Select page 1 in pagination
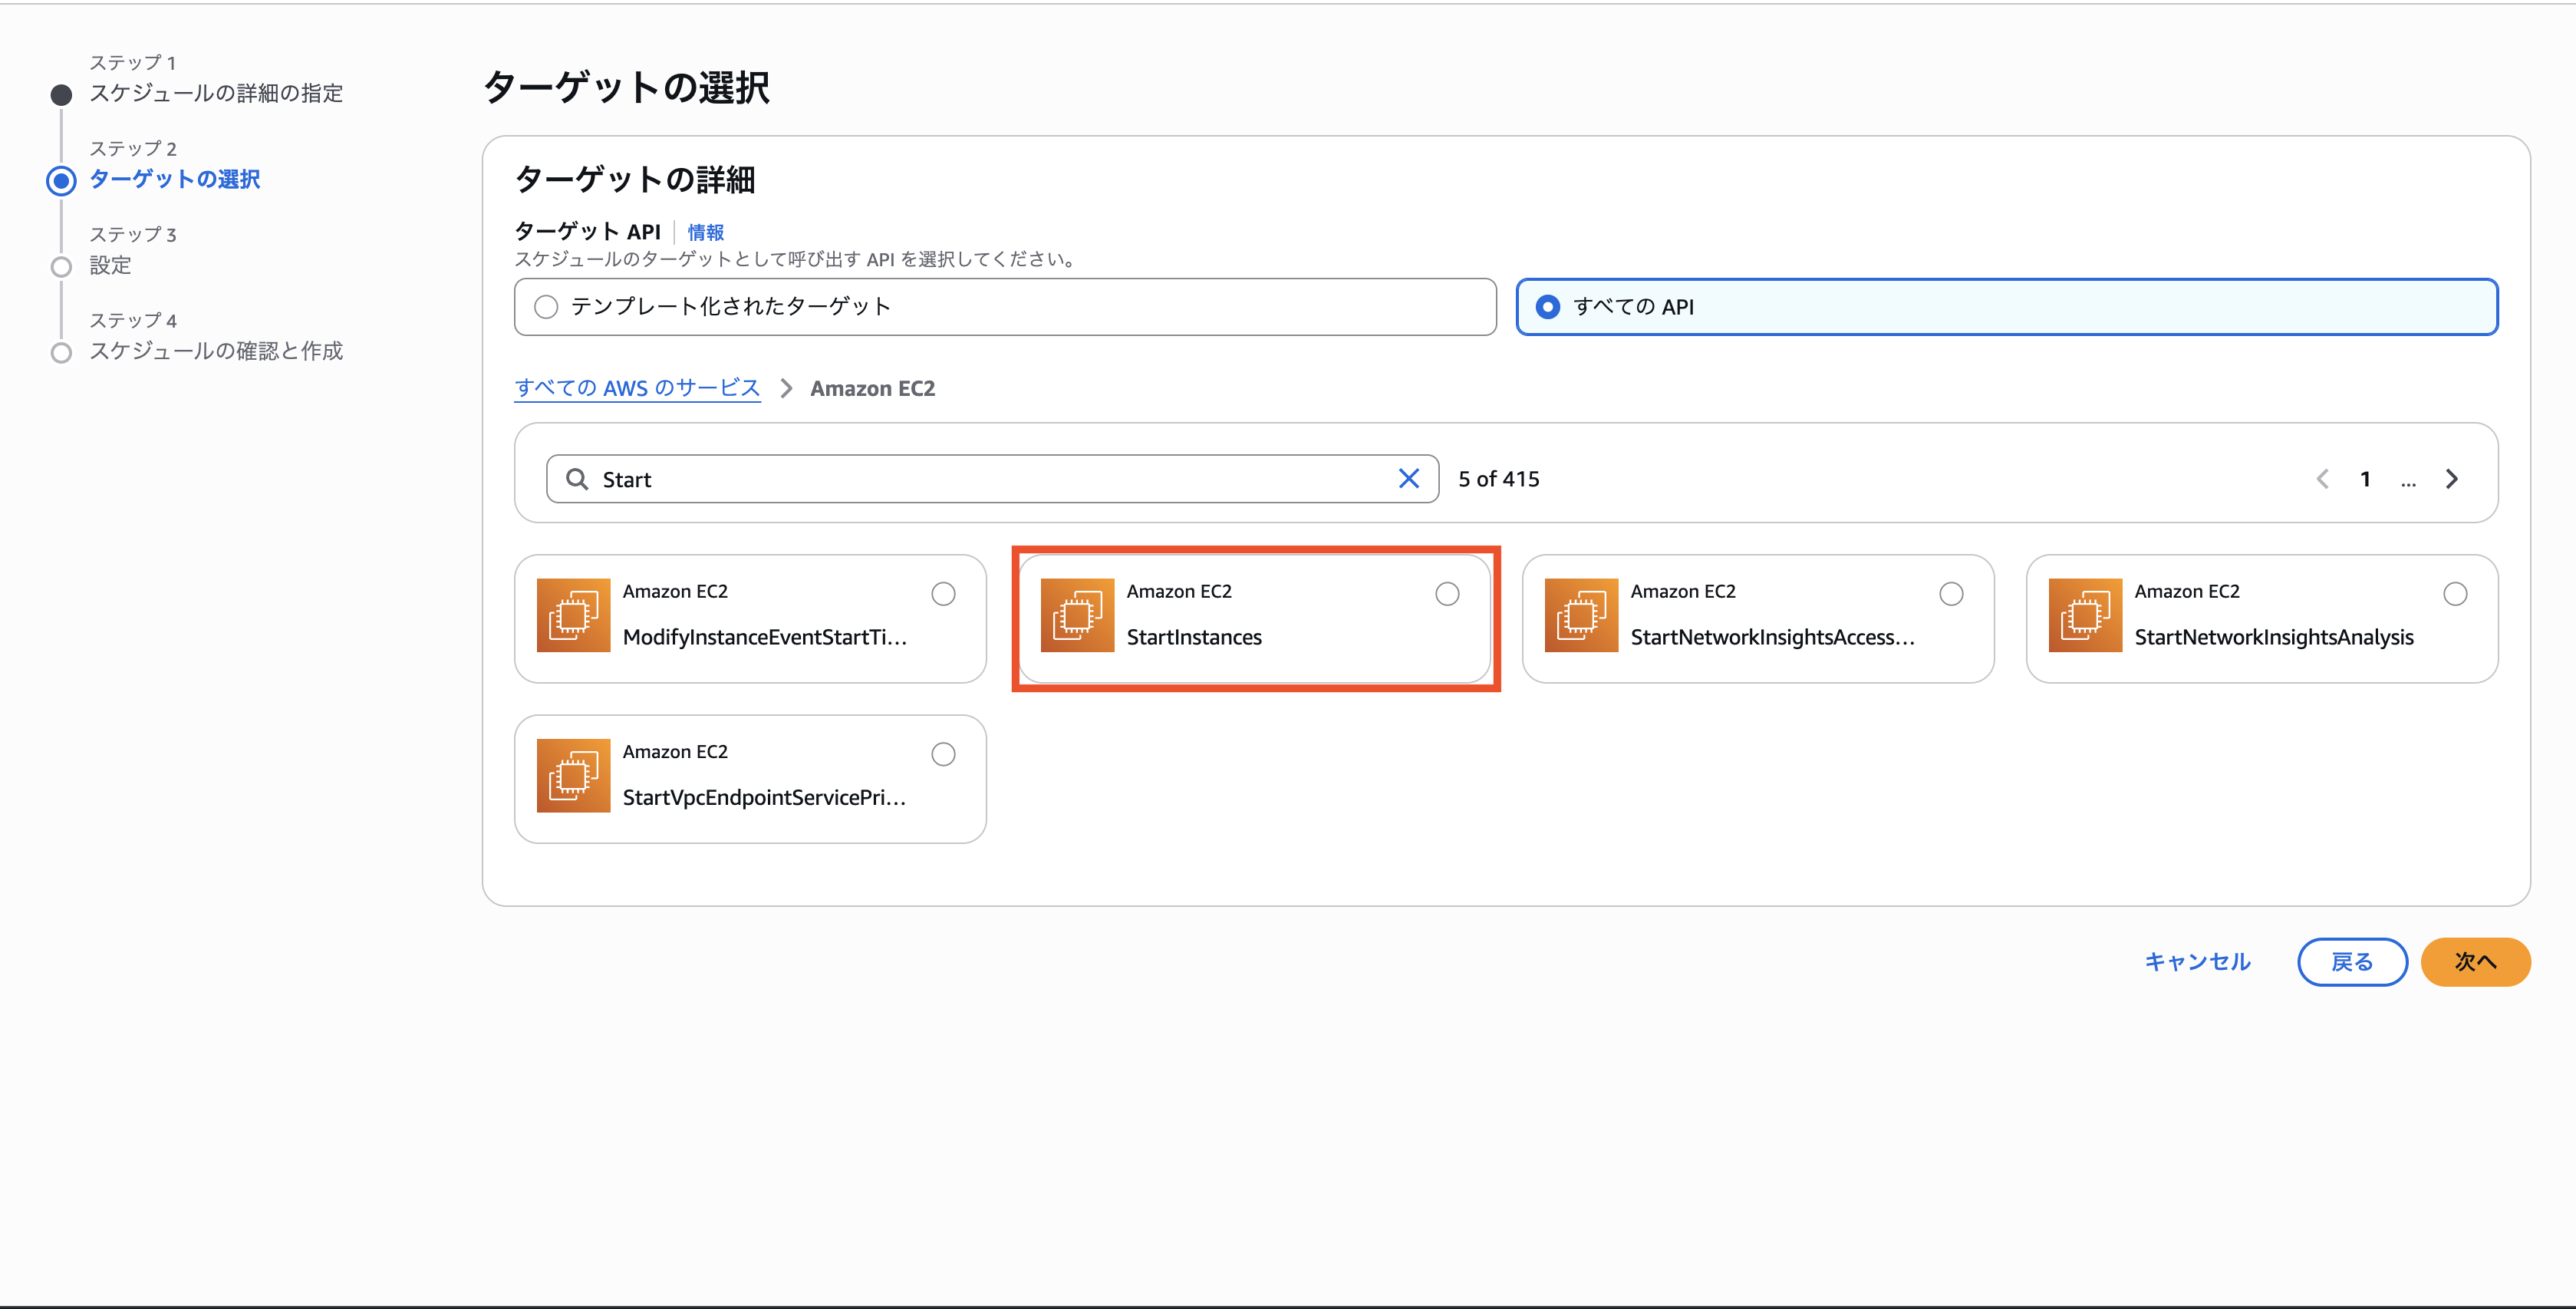The width and height of the screenshot is (2576, 1309). coord(2365,479)
